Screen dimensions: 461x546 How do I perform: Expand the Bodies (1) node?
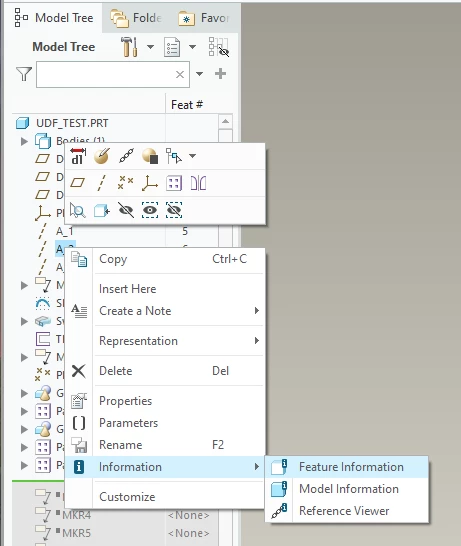point(24,141)
